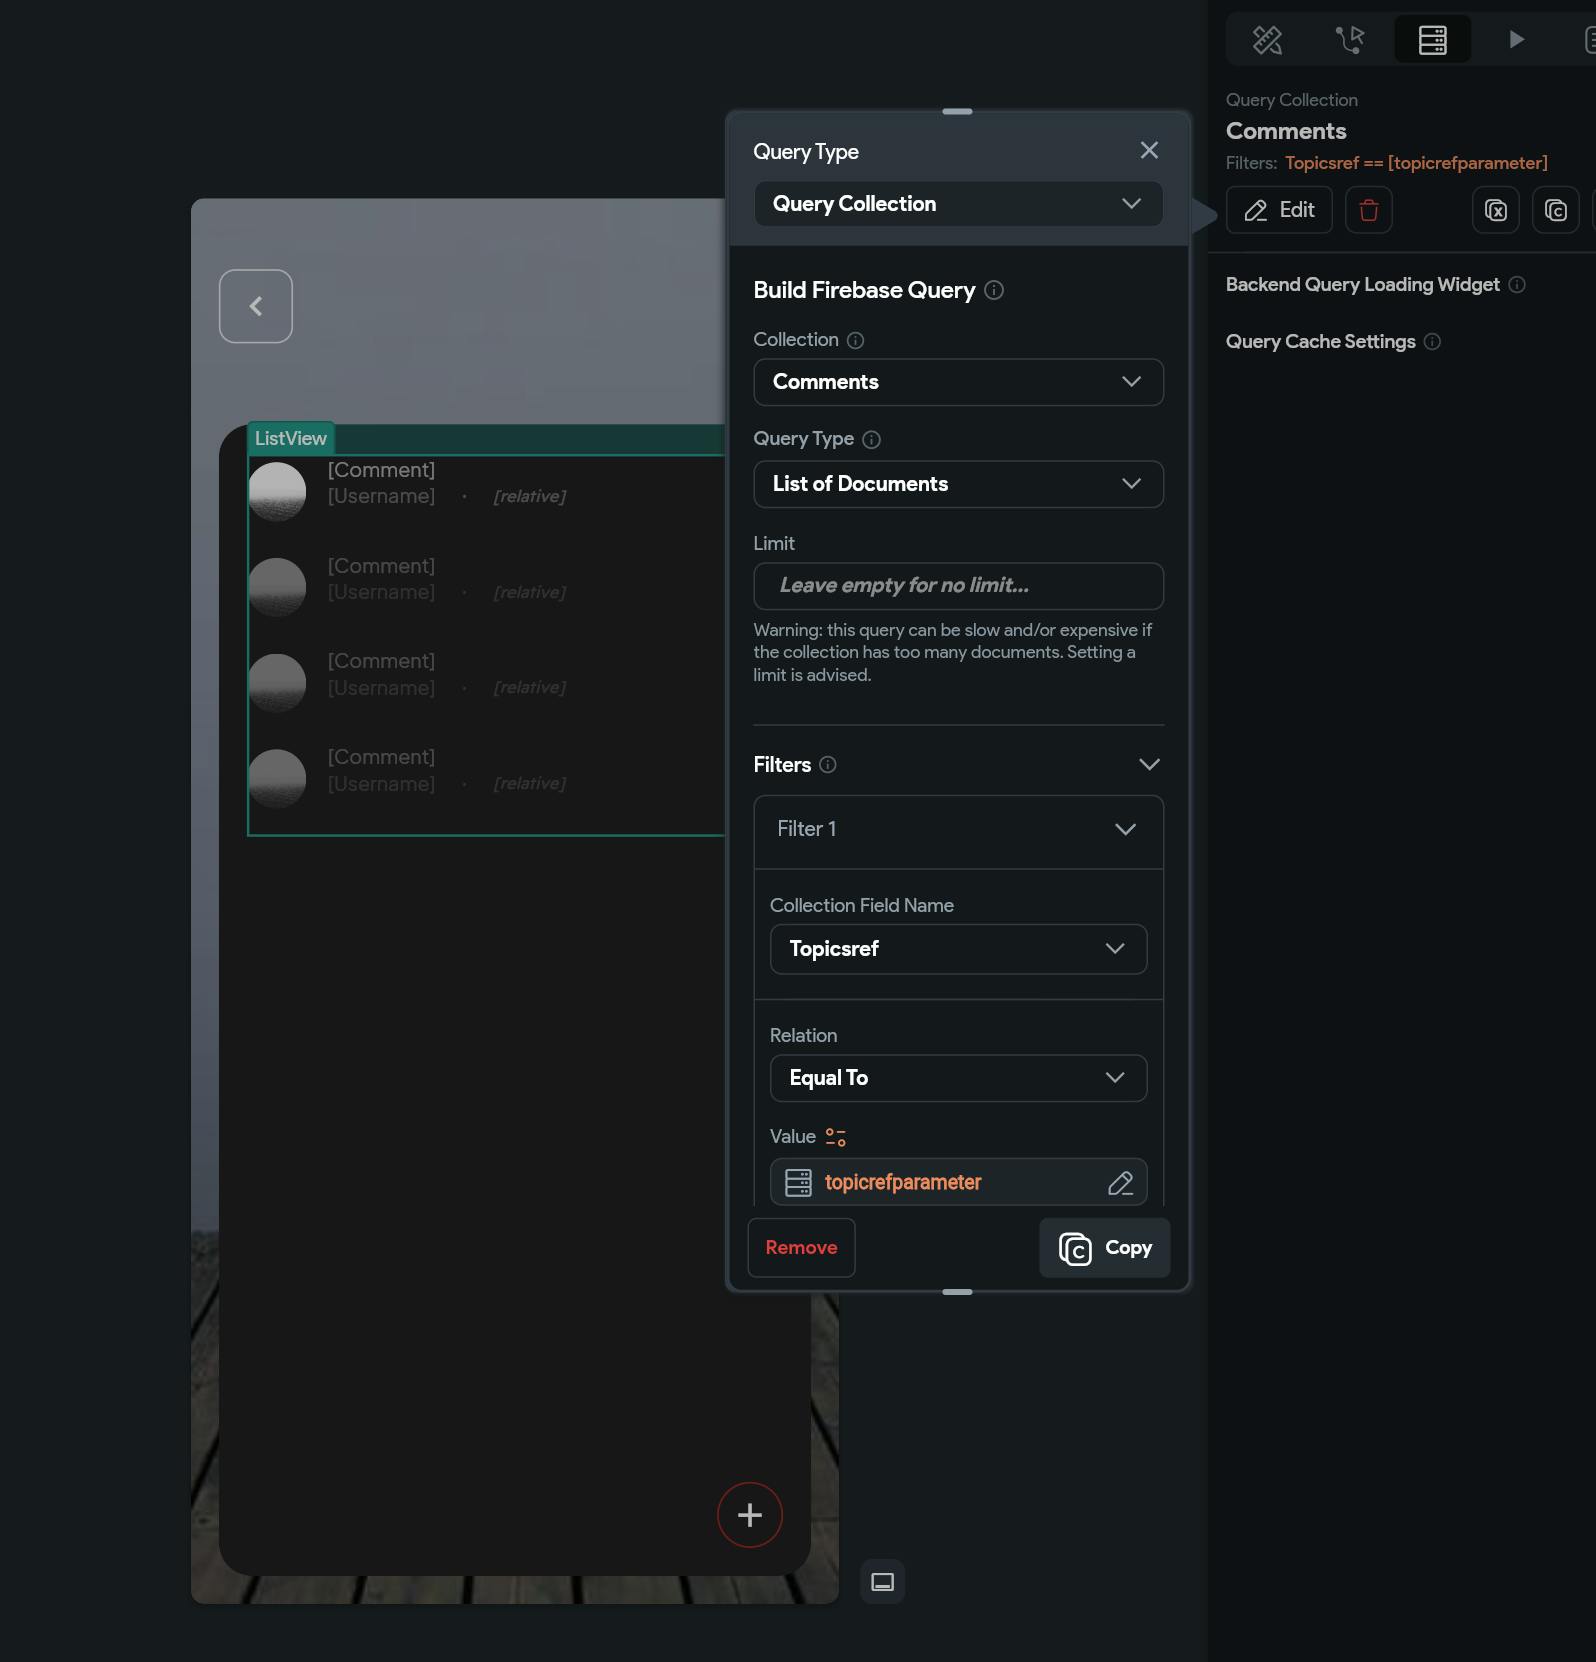Click the bottom drag handle of popup

point(957,1292)
